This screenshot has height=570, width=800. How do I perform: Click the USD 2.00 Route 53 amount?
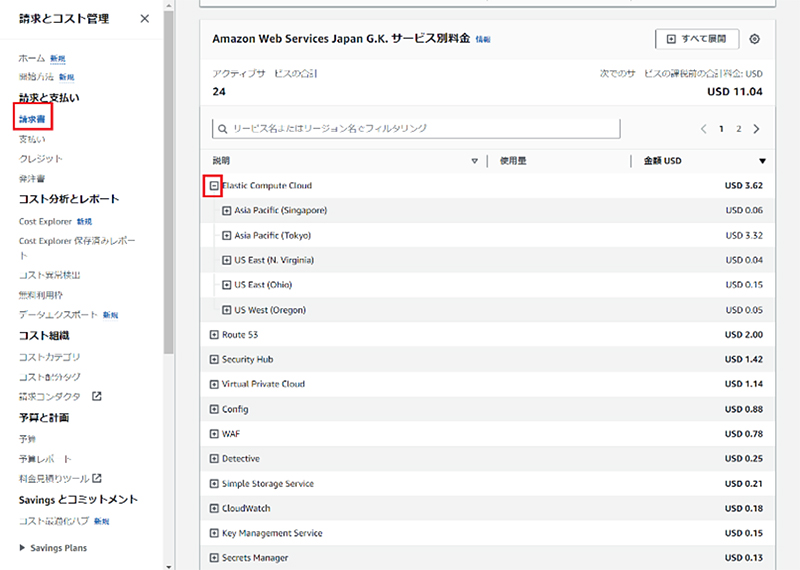point(743,335)
